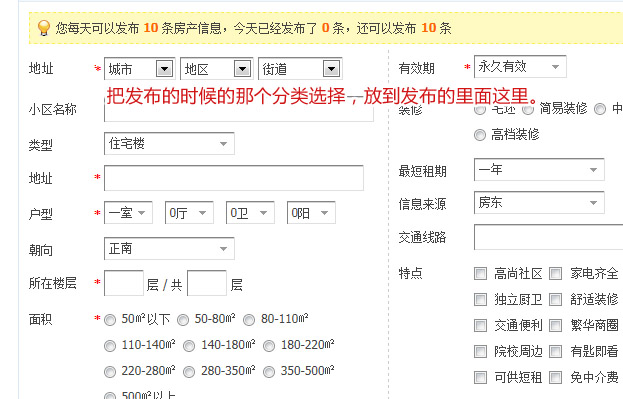
Task: Check the 独立厨卫 feature box
Action: pos(480,300)
